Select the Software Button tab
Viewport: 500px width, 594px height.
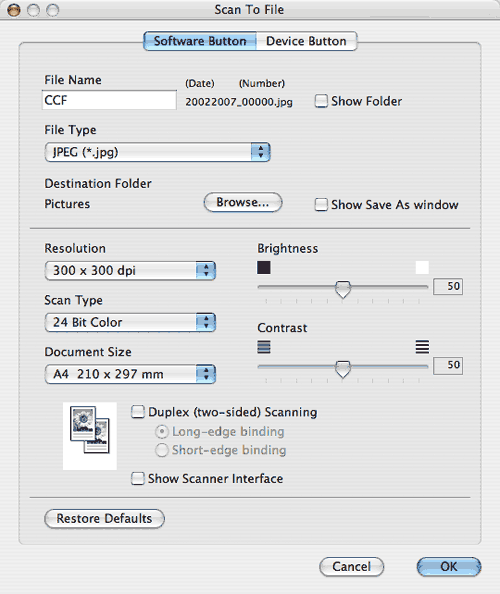click(x=200, y=41)
